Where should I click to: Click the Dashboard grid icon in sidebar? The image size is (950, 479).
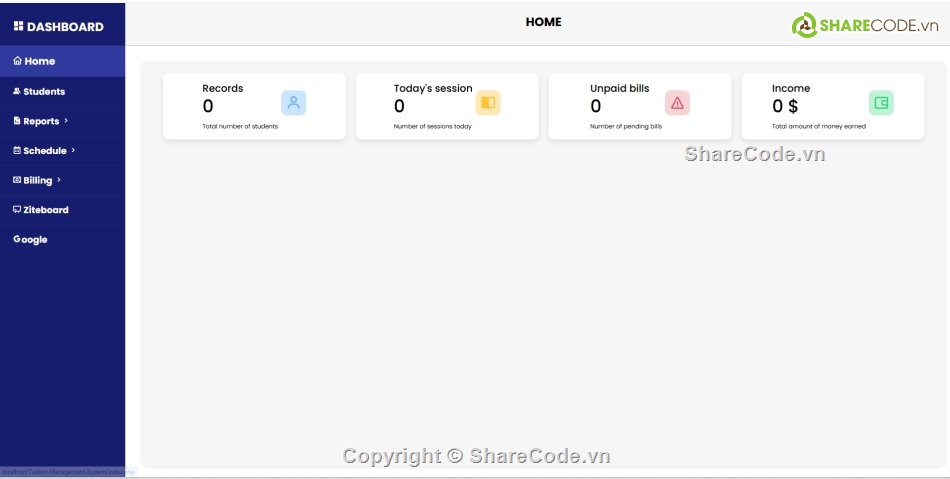pyautogui.click(x=18, y=26)
